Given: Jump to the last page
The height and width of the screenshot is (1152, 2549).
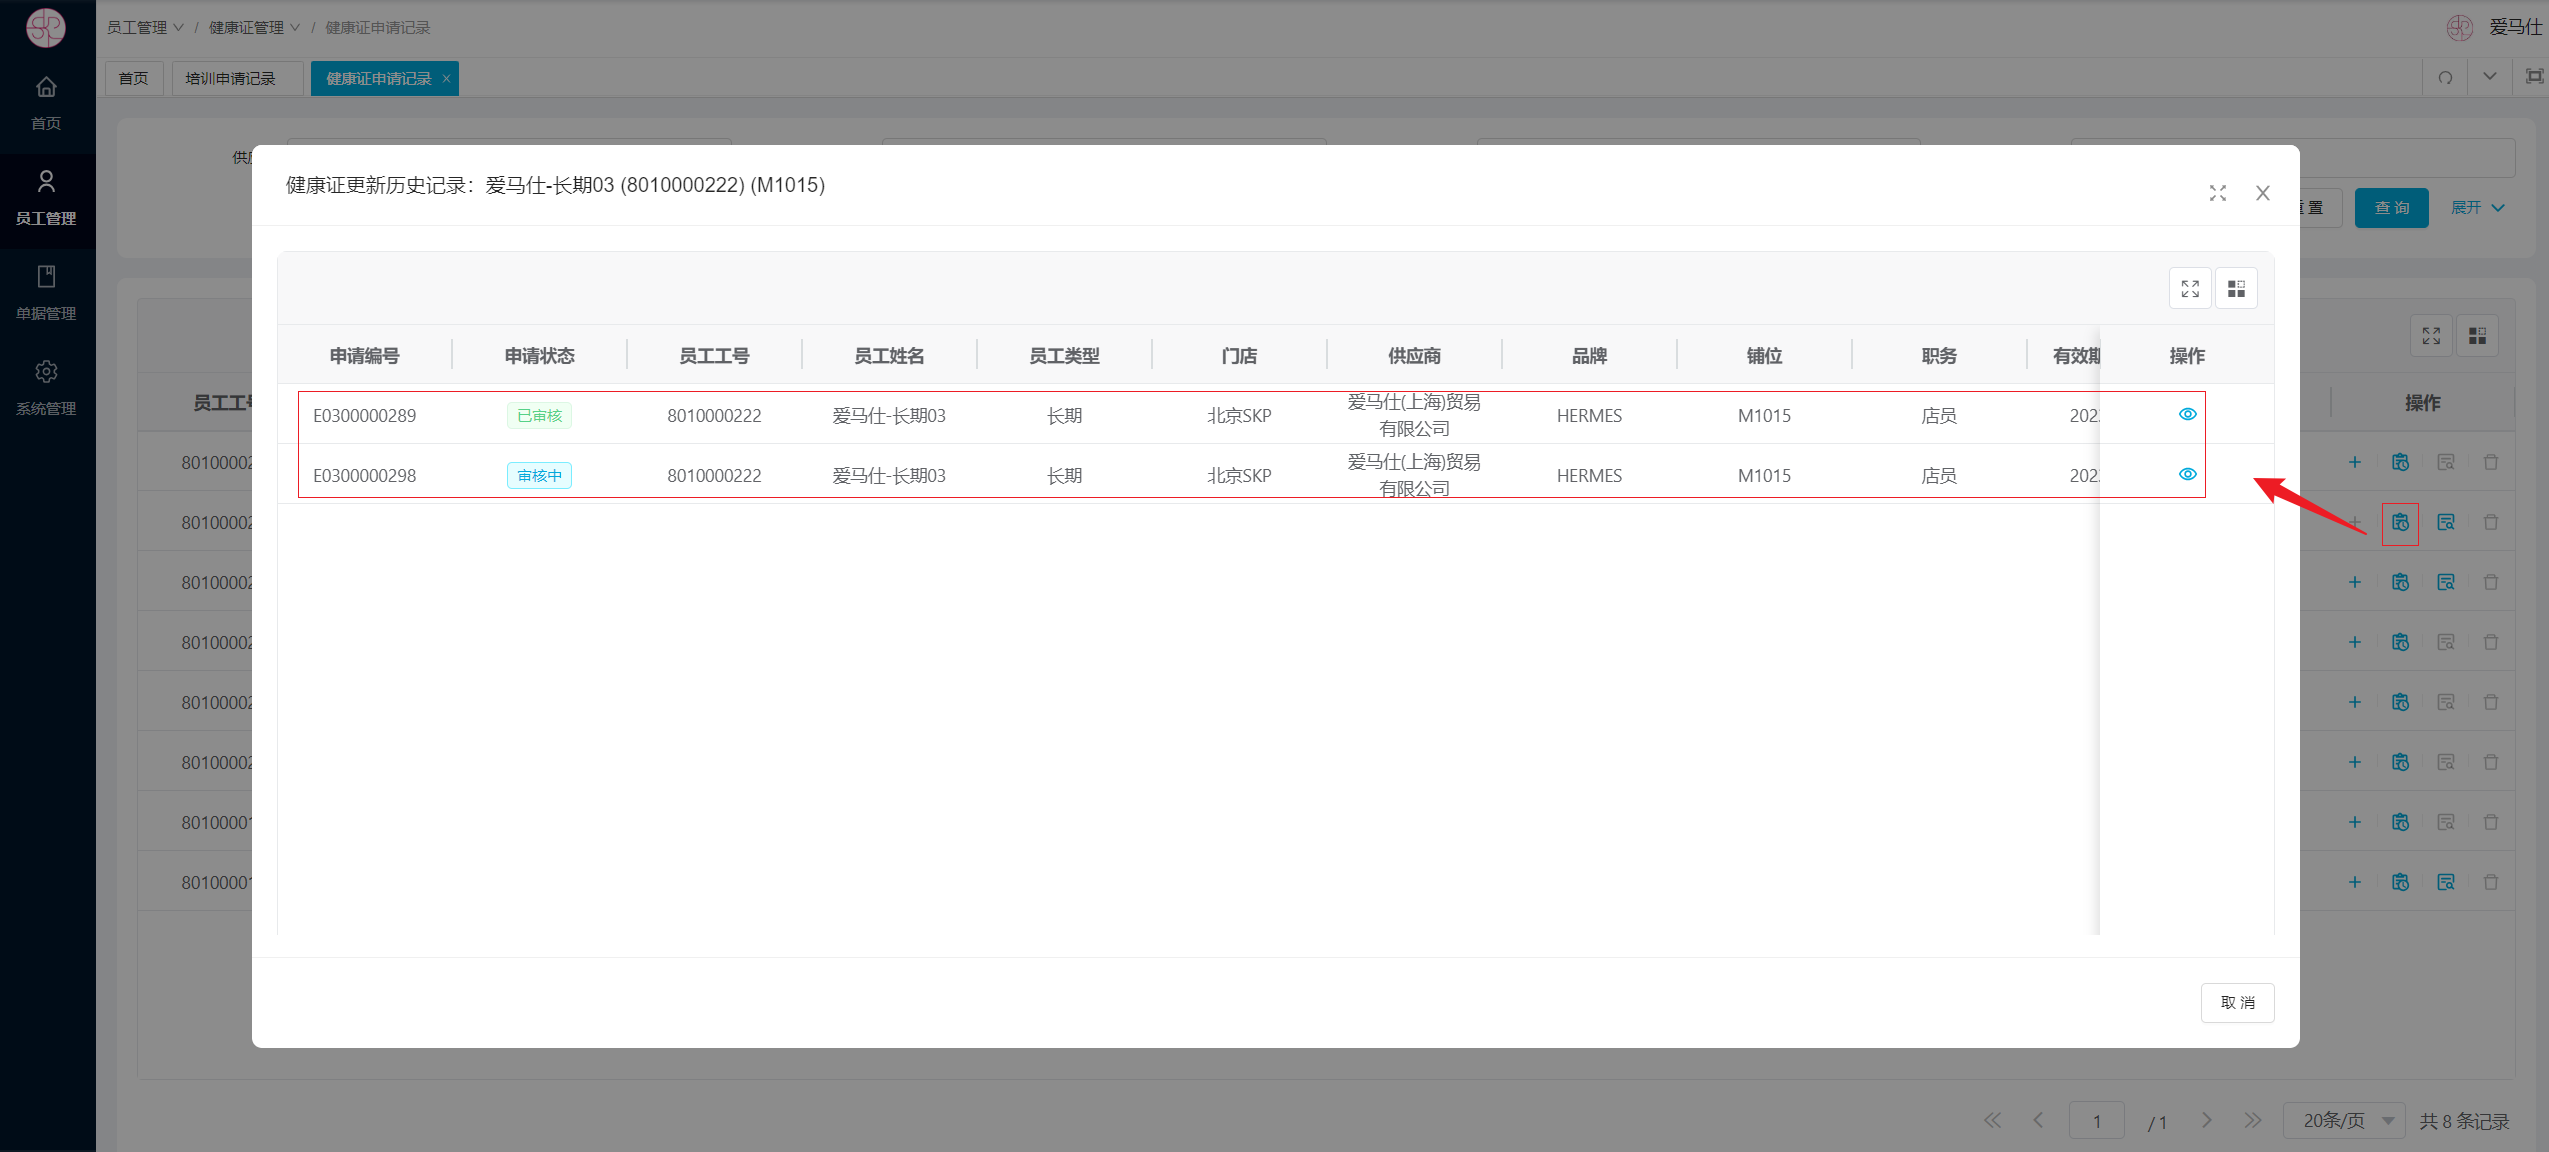Looking at the screenshot, I should point(2252,1121).
